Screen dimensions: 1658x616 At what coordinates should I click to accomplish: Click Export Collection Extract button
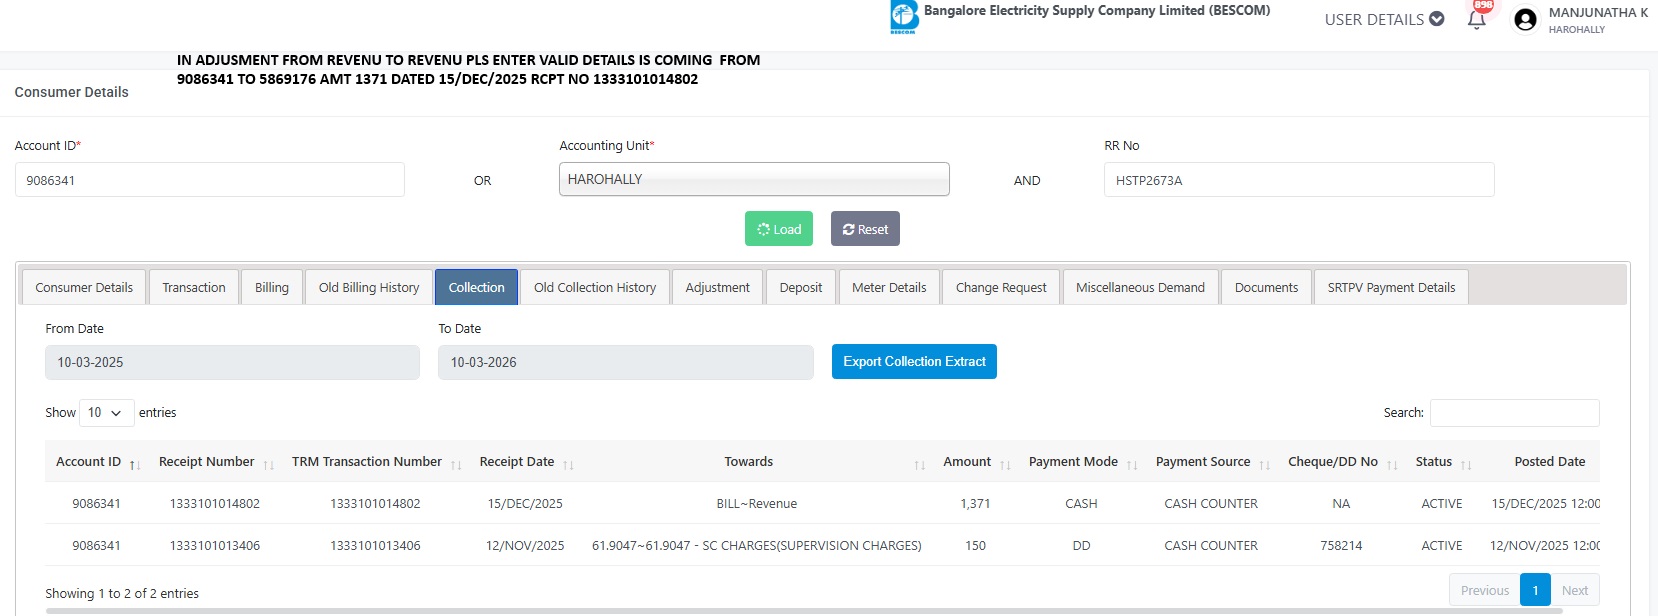tap(914, 362)
